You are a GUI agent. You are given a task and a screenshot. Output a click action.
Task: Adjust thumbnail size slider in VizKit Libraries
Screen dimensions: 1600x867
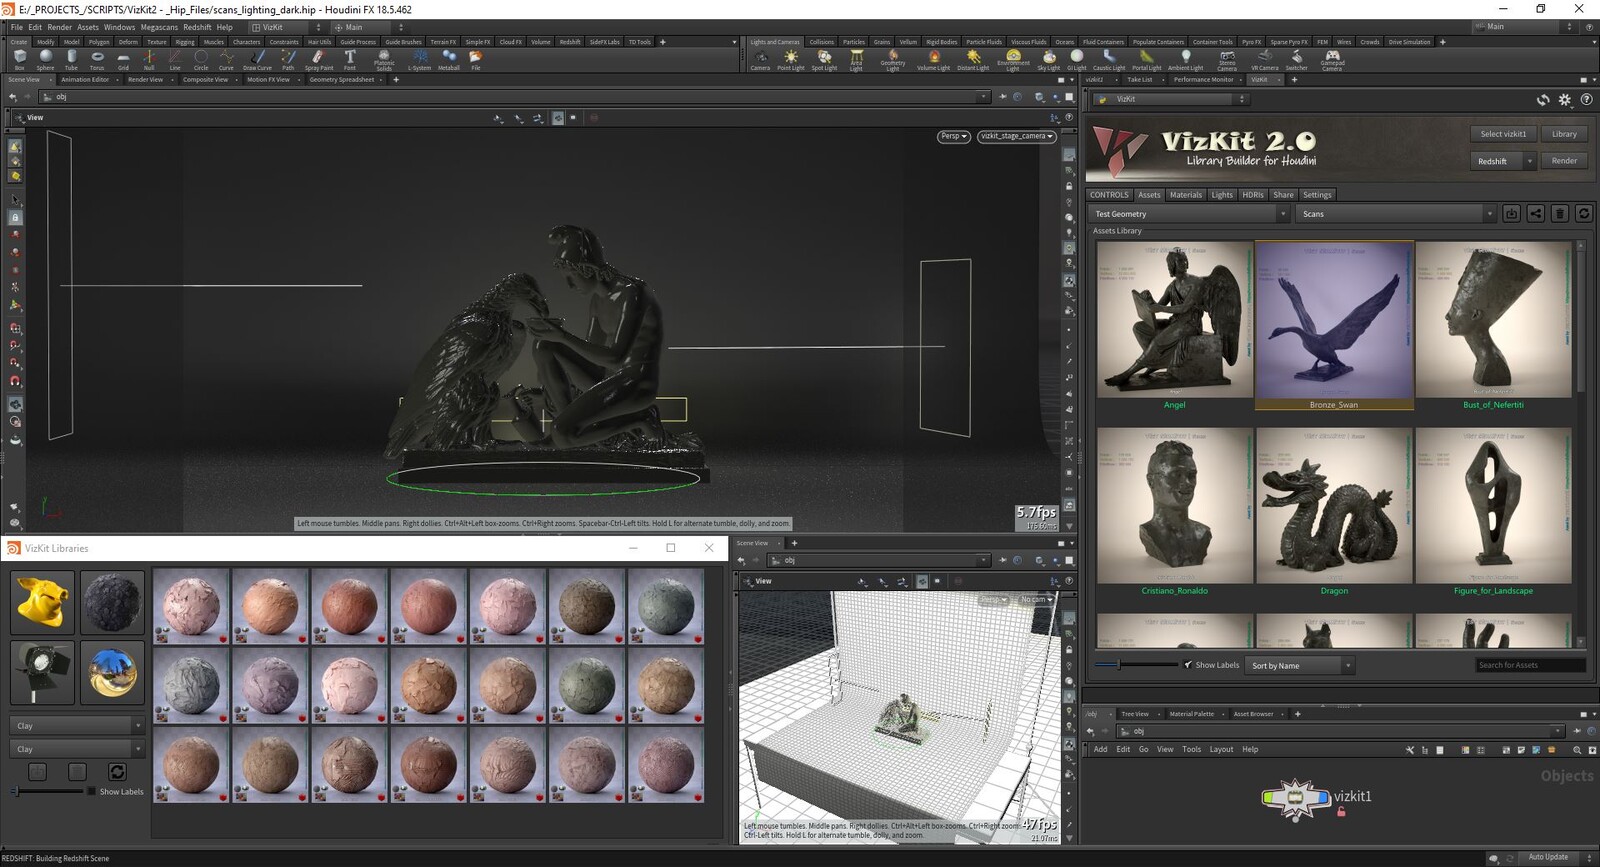coord(47,791)
